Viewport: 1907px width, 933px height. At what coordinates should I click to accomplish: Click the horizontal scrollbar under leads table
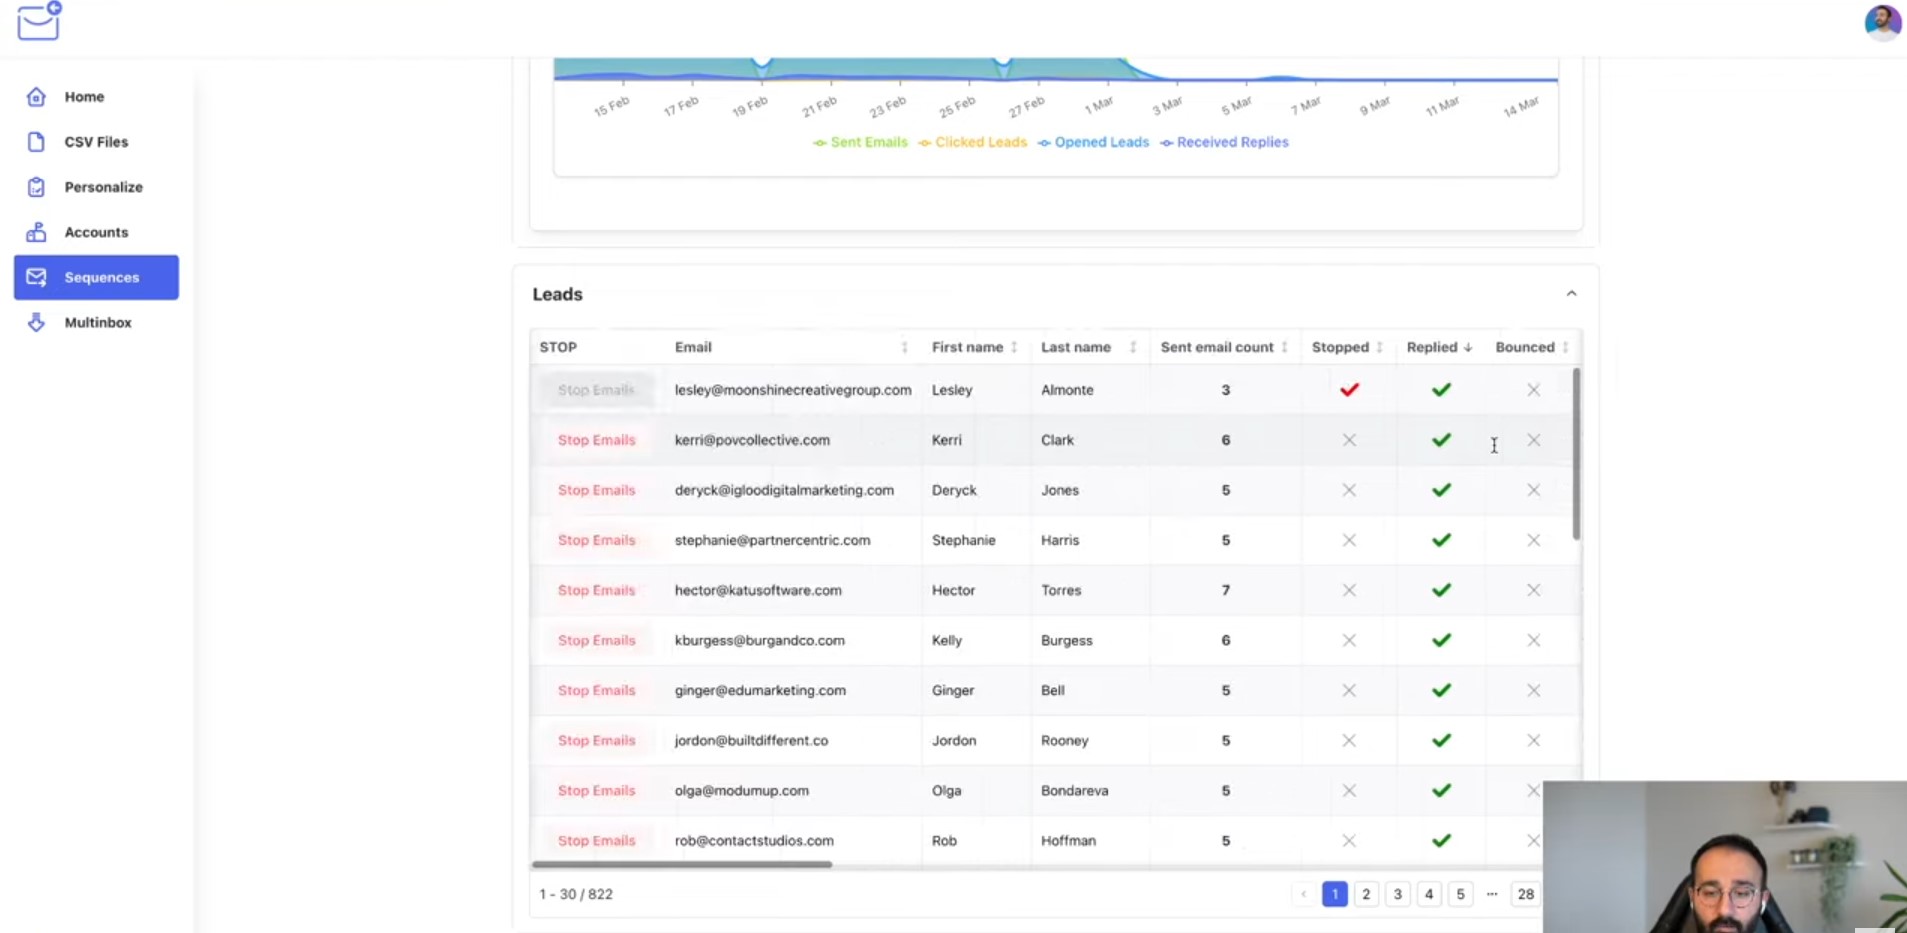coord(682,864)
